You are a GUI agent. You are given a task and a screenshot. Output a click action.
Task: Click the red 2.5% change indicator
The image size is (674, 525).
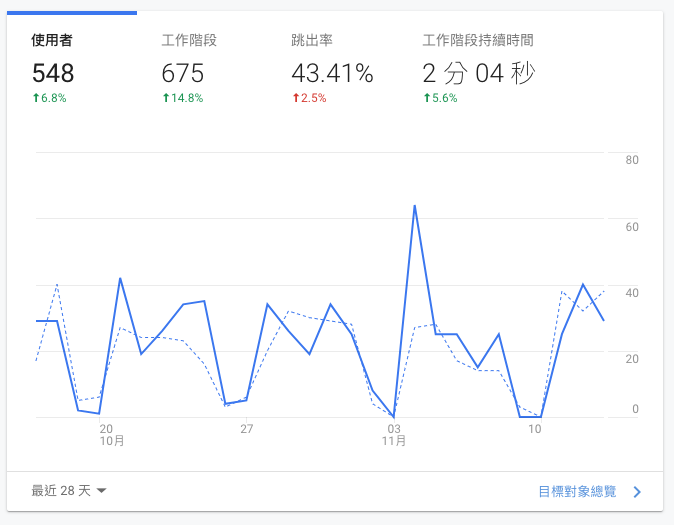click(309, 98)
